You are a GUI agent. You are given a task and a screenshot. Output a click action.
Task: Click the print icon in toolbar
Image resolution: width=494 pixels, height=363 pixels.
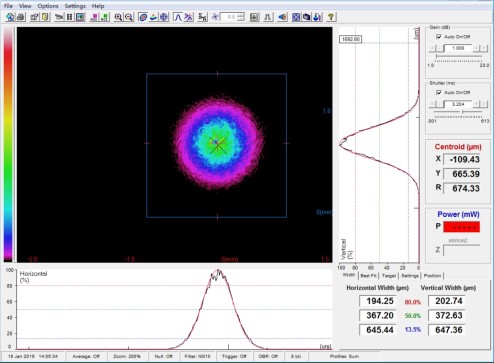coord(21,17)
